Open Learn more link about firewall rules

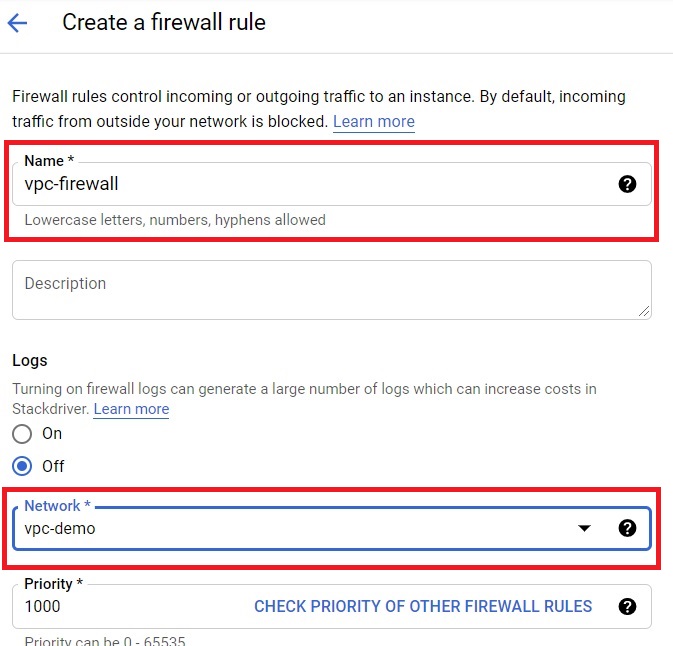pos(374,121)
